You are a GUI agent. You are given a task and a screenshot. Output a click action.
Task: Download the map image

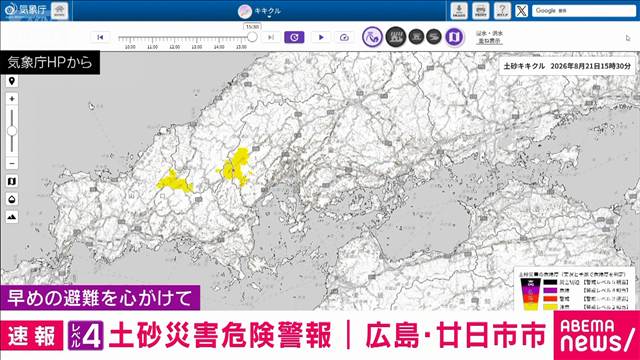click(459, 10)
